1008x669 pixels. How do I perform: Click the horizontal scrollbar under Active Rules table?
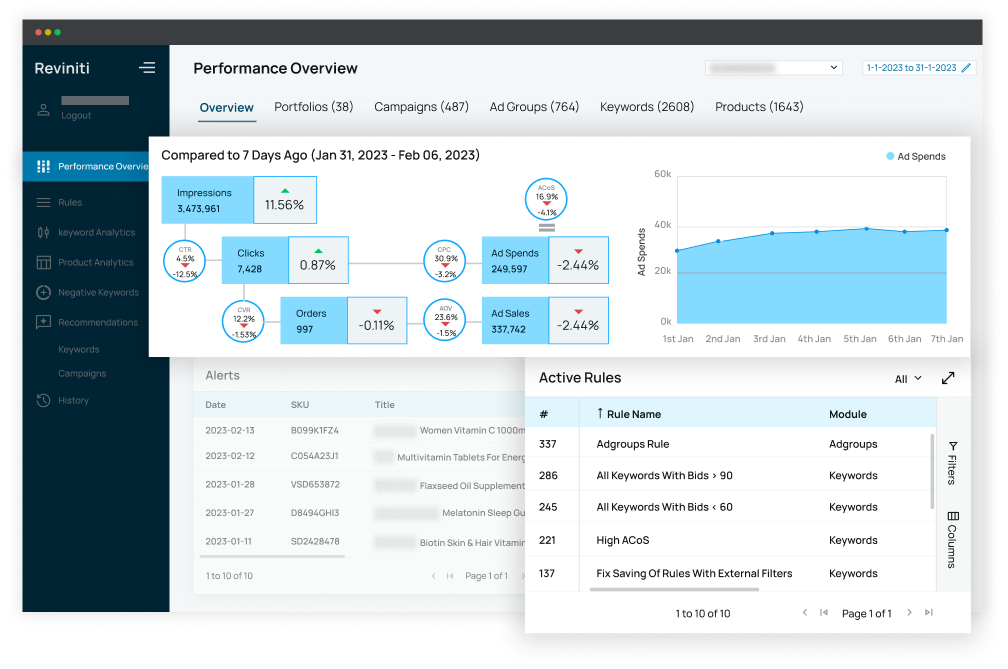[674, 589]
